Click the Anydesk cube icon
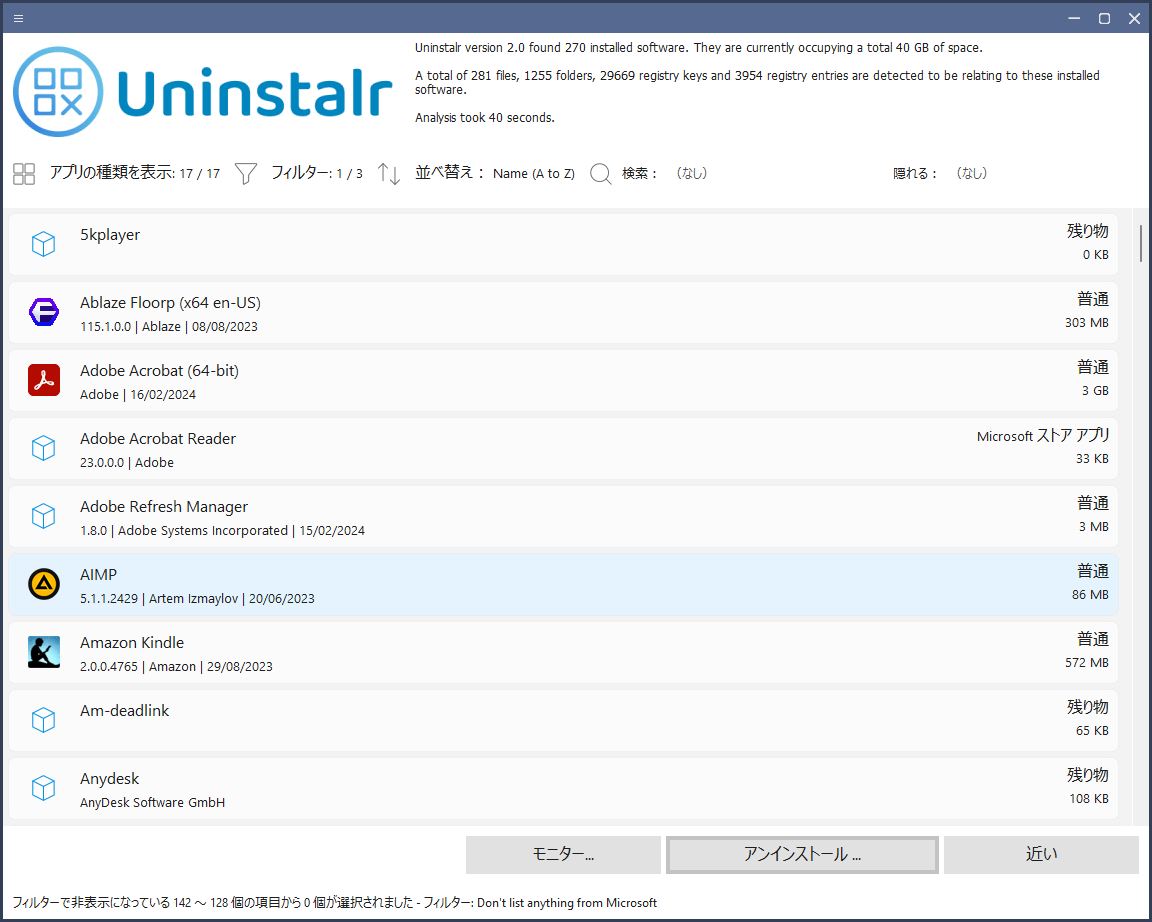Image resolution: width=1152 pixels, height=922 pixels. (43, 788)
